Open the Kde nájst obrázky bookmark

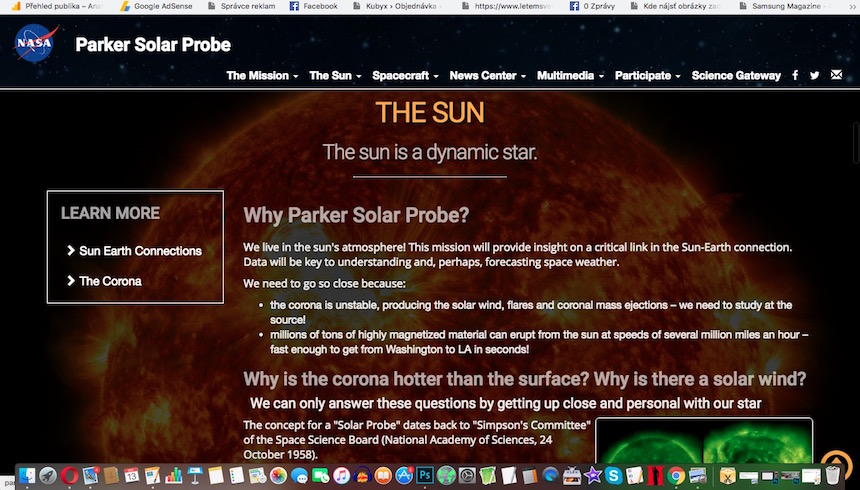pos(676,6)
